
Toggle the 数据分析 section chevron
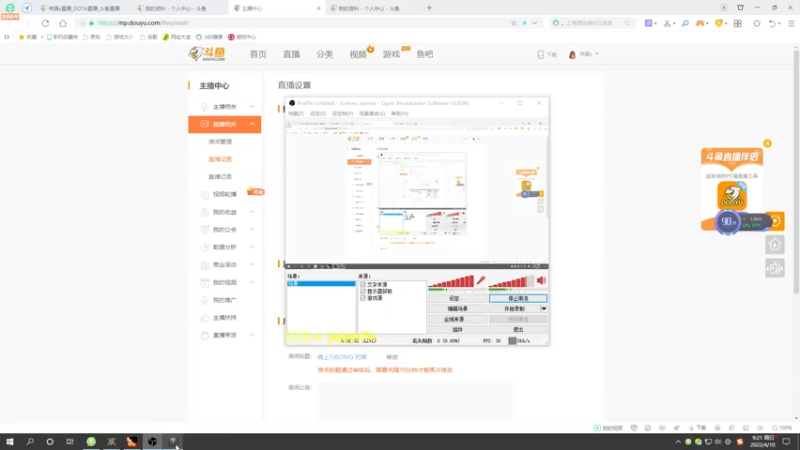tap(252, 247)
